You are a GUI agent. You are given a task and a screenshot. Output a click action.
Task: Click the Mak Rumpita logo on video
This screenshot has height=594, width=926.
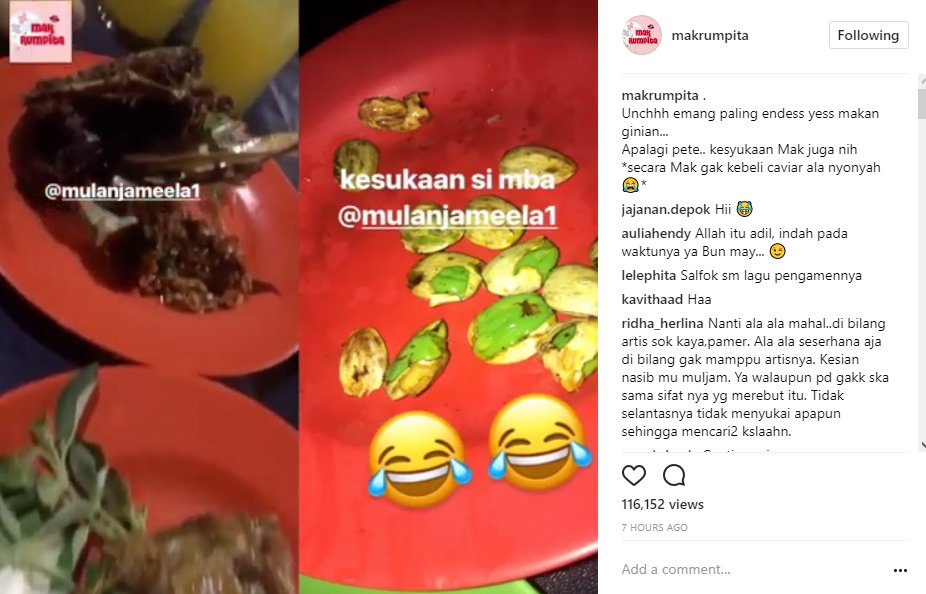pyautogui.click(x=41, y=31)
